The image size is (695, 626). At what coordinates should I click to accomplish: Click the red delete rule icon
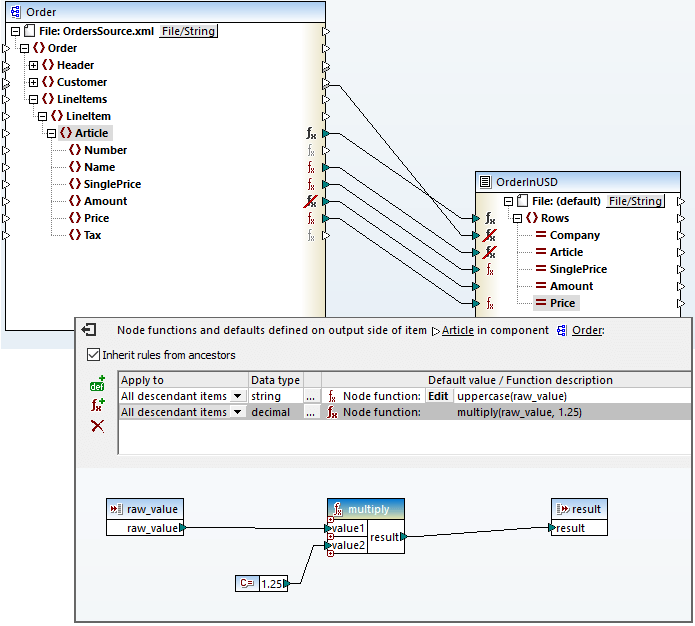tap(97, 426)
